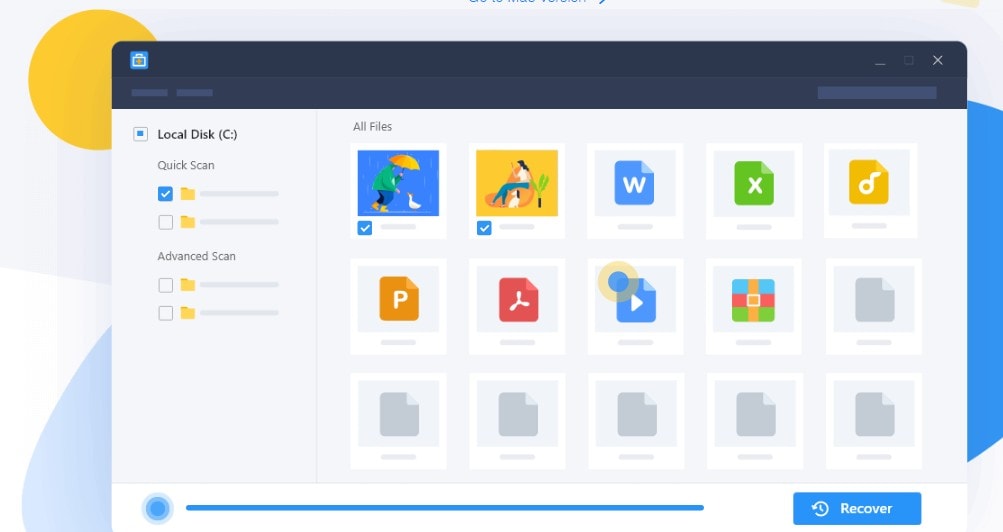Uncheck the yellow picture's checkbox

point(484,228)
